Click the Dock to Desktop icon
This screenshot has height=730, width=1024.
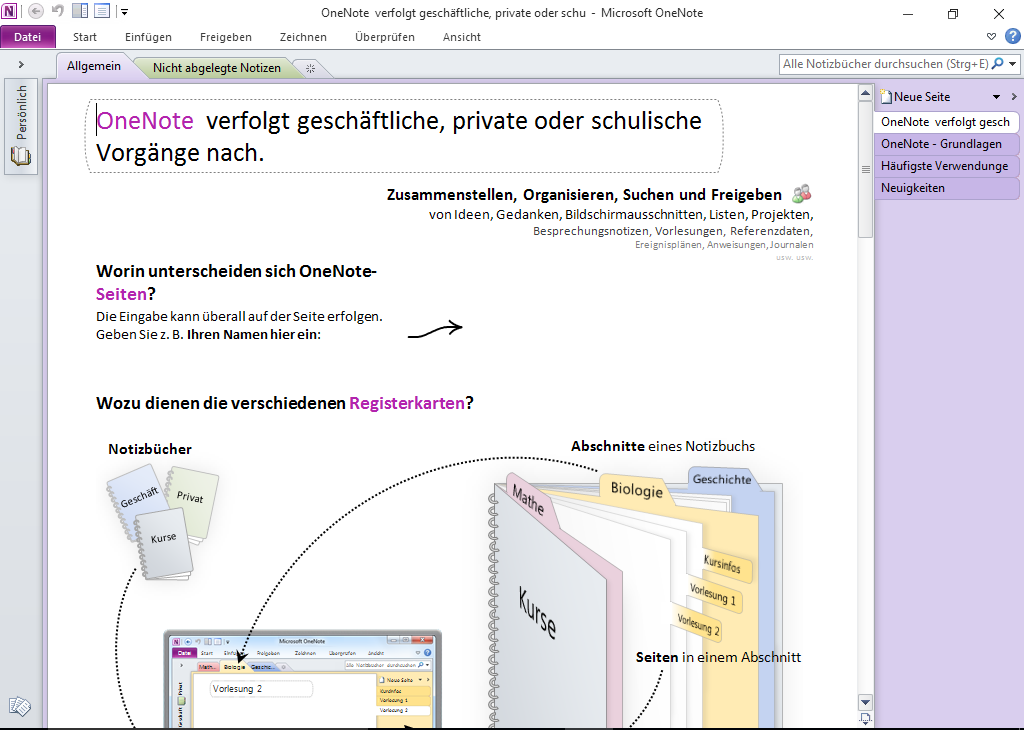point(80,12)
